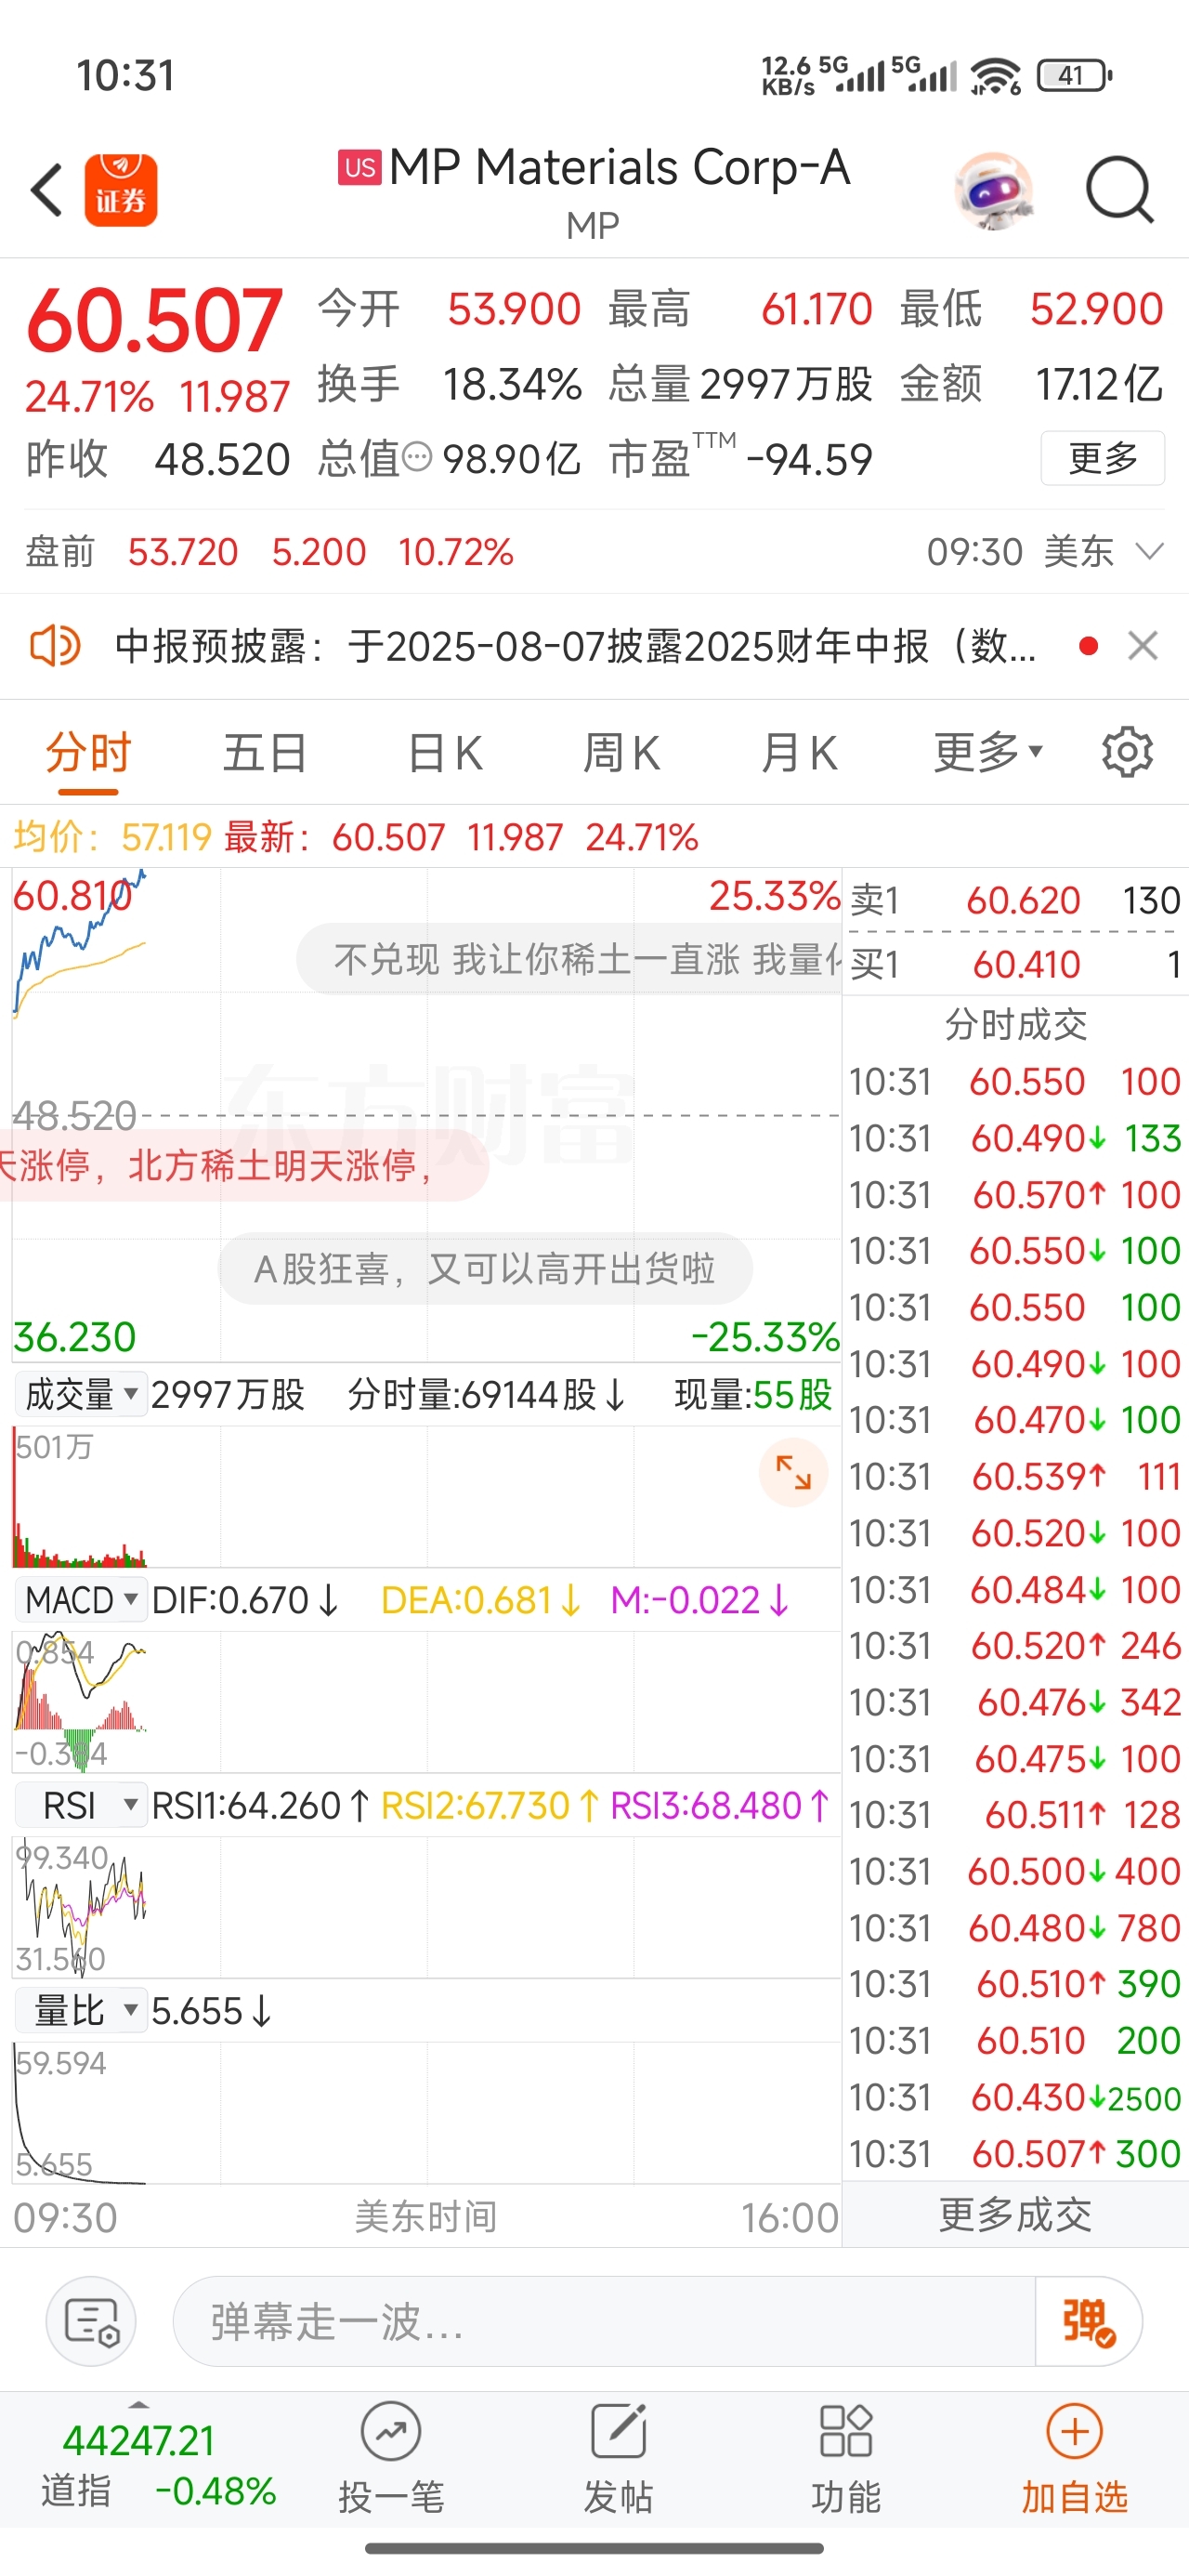Tap the 卖1 60.620 quote row
This screenshot has width=1189, height=2576.
click(x=1015, y=900)
